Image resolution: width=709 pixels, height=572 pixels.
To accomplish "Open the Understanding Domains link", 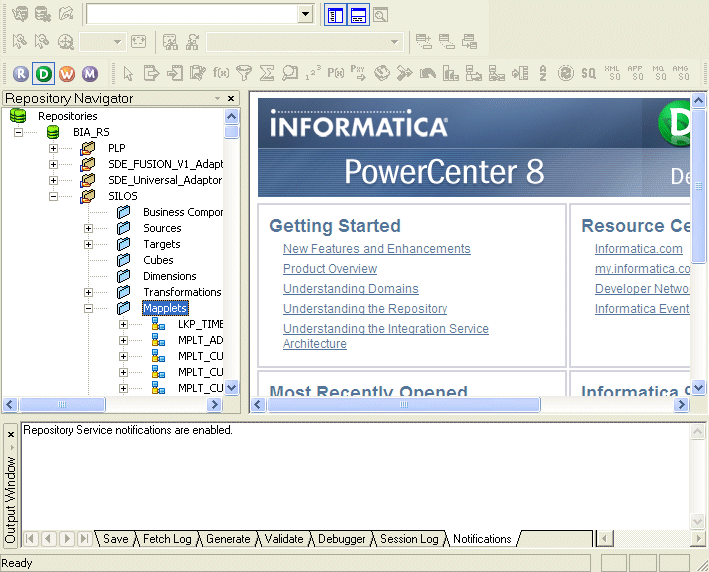I will [x=351, y=288].
